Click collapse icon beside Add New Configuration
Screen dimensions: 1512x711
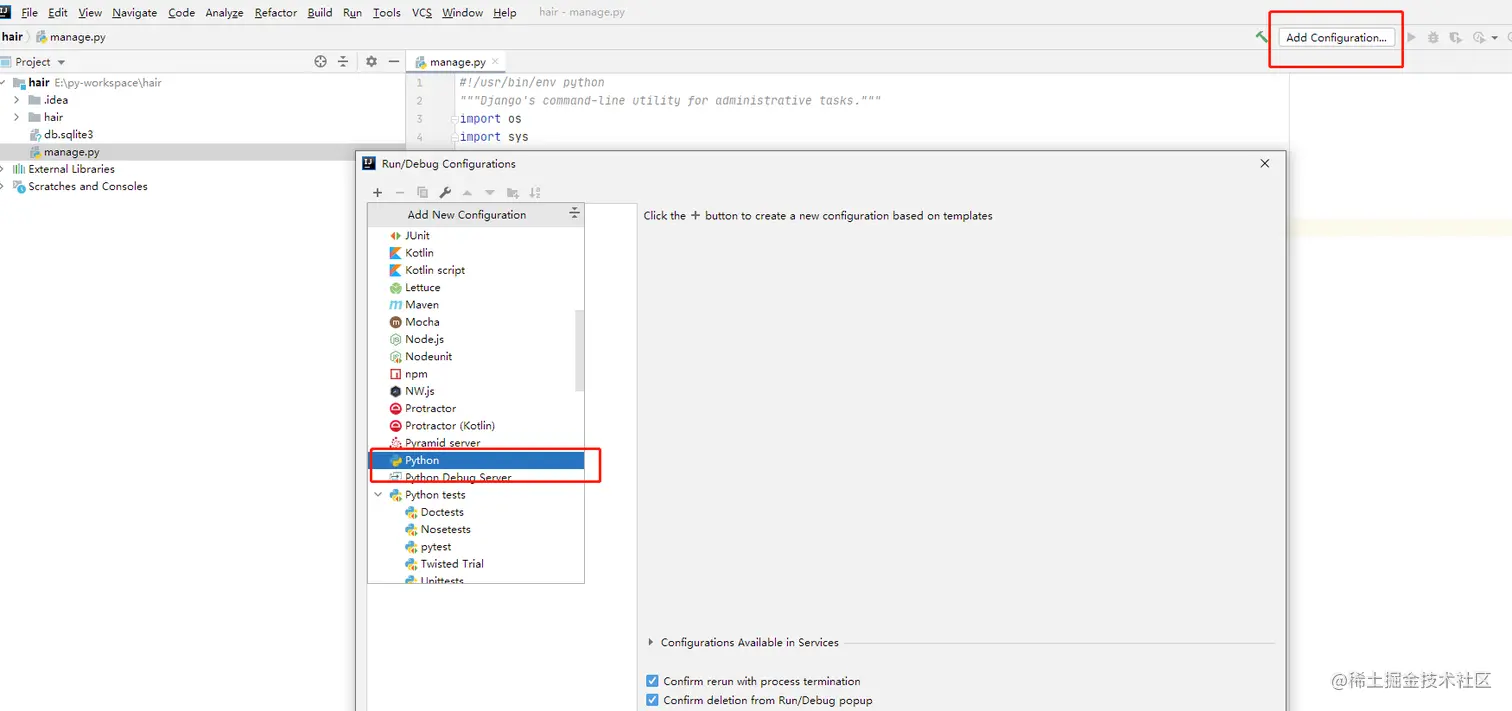[574, 214]
